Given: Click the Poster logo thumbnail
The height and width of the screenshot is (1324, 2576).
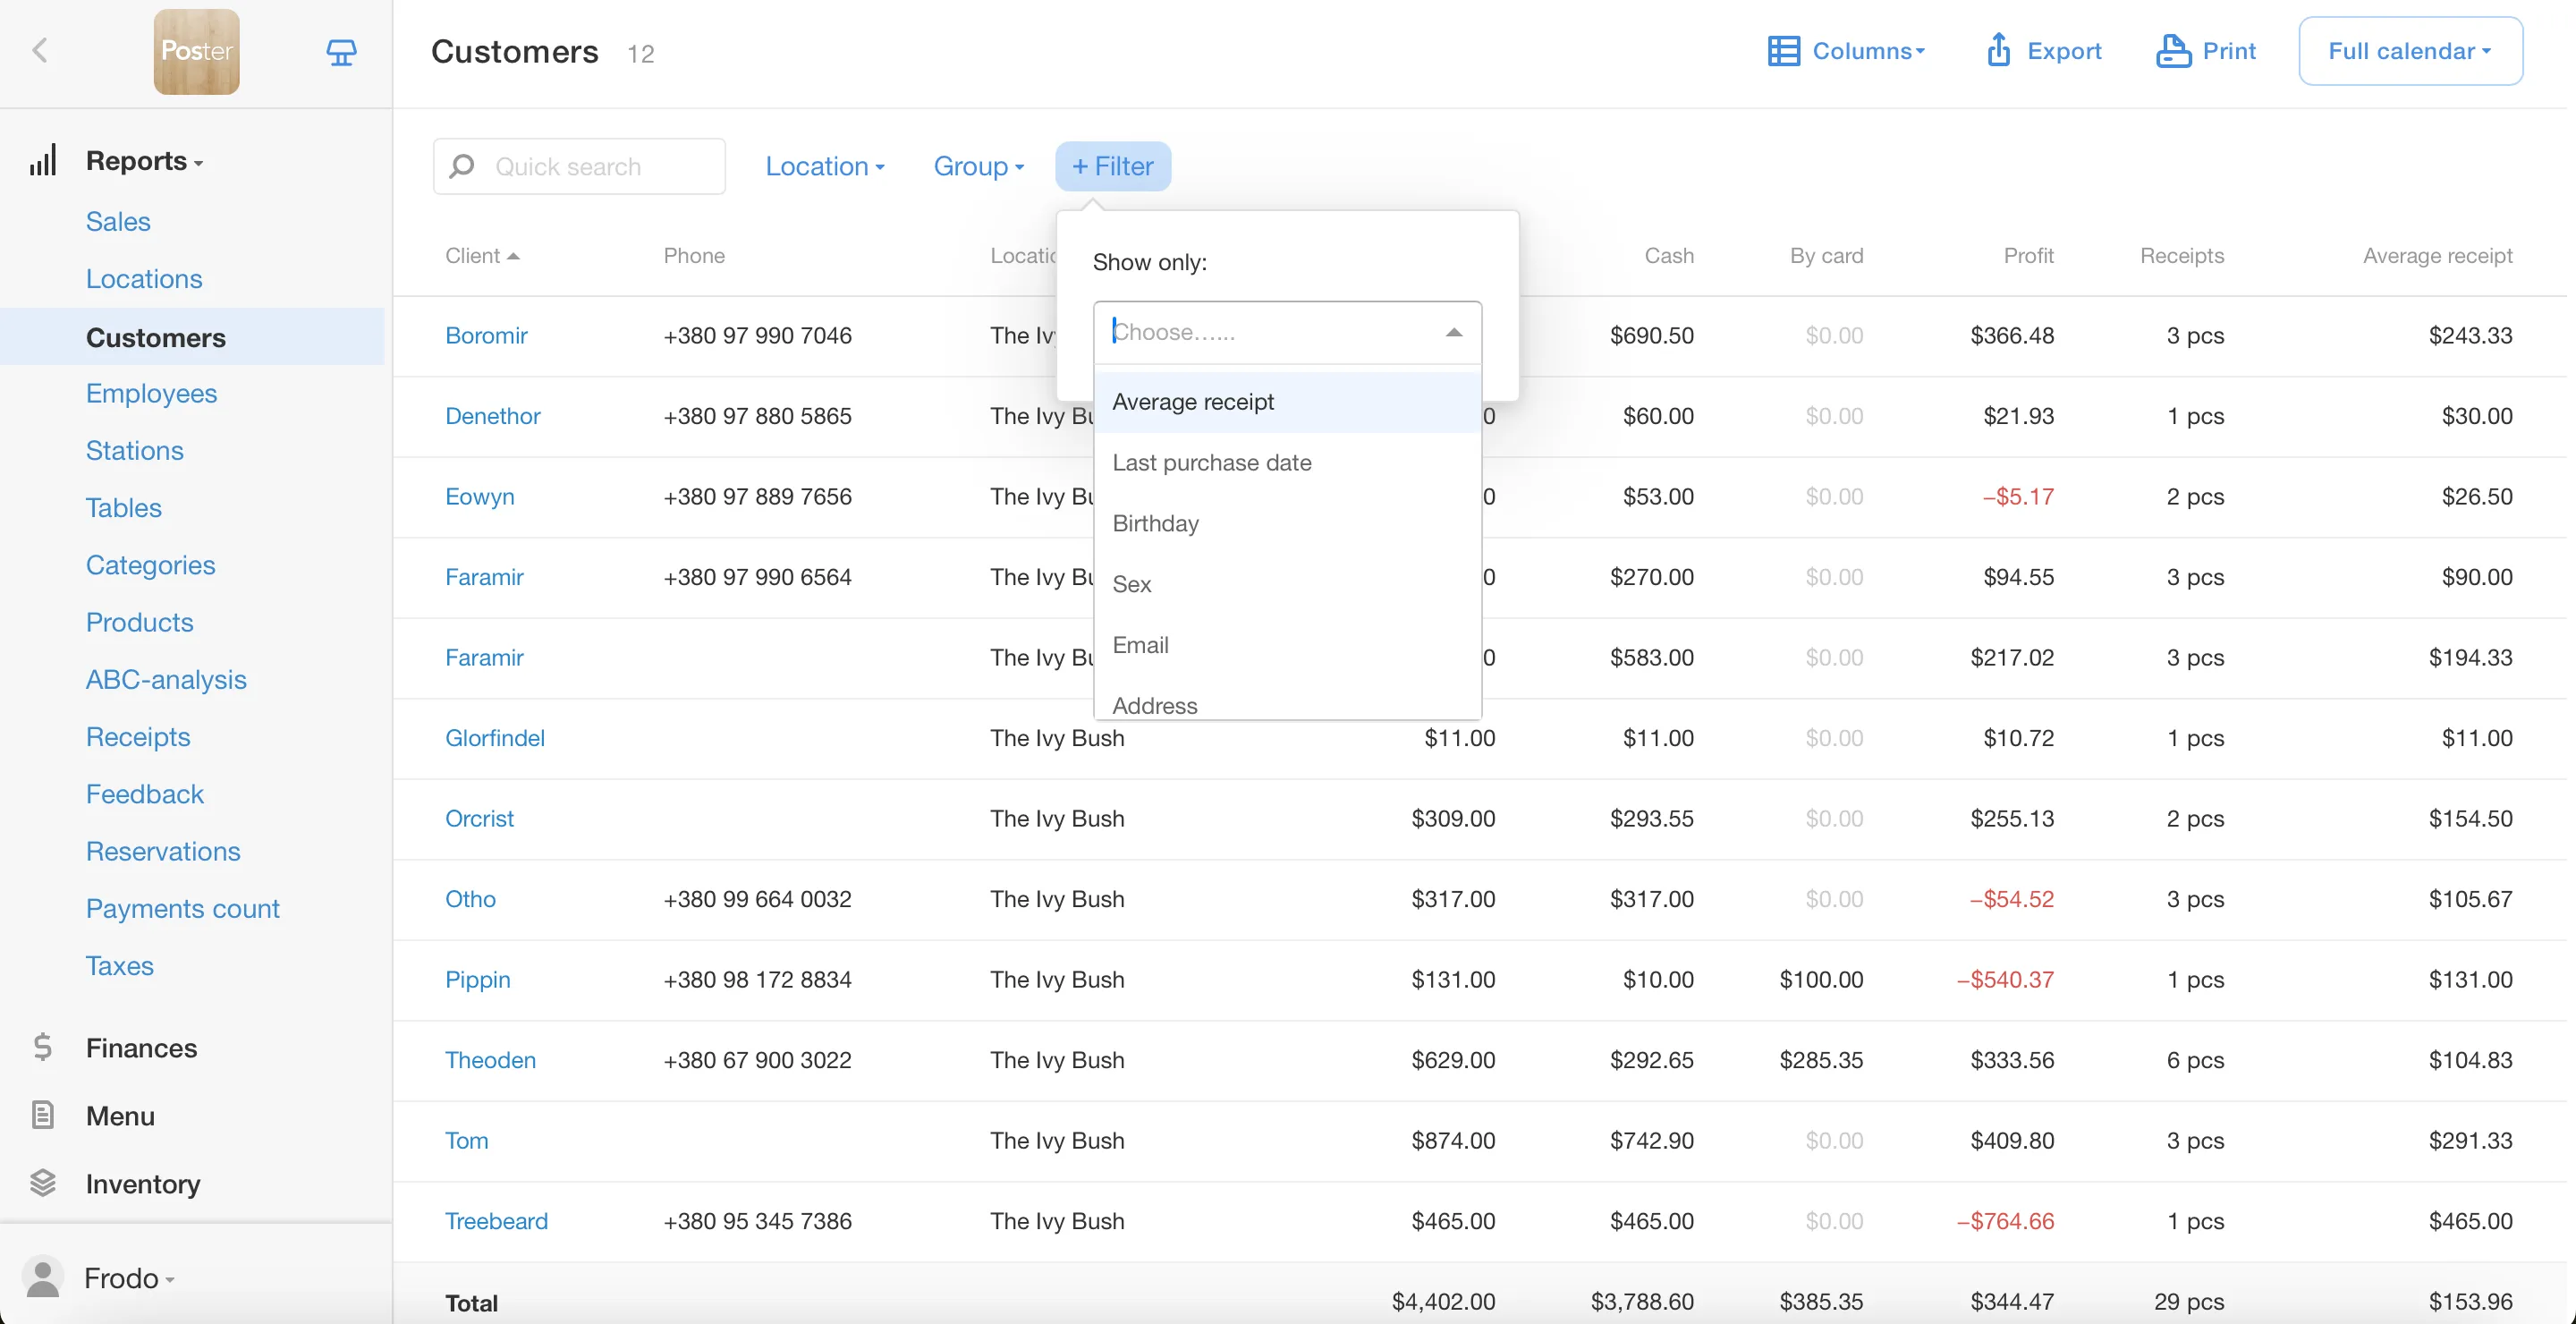Looking at the screenshot, I should 196,51.
